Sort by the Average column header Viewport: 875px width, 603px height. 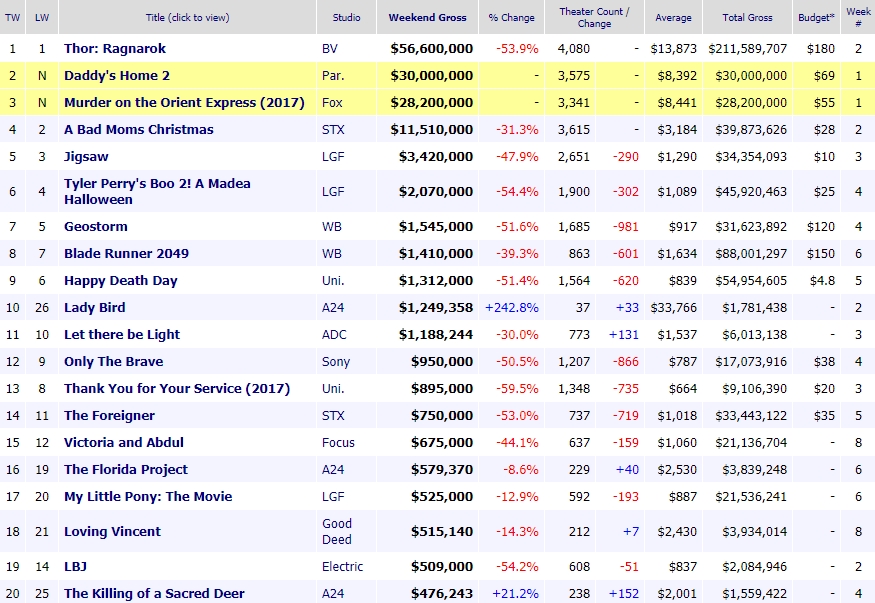tap(674, 17)
